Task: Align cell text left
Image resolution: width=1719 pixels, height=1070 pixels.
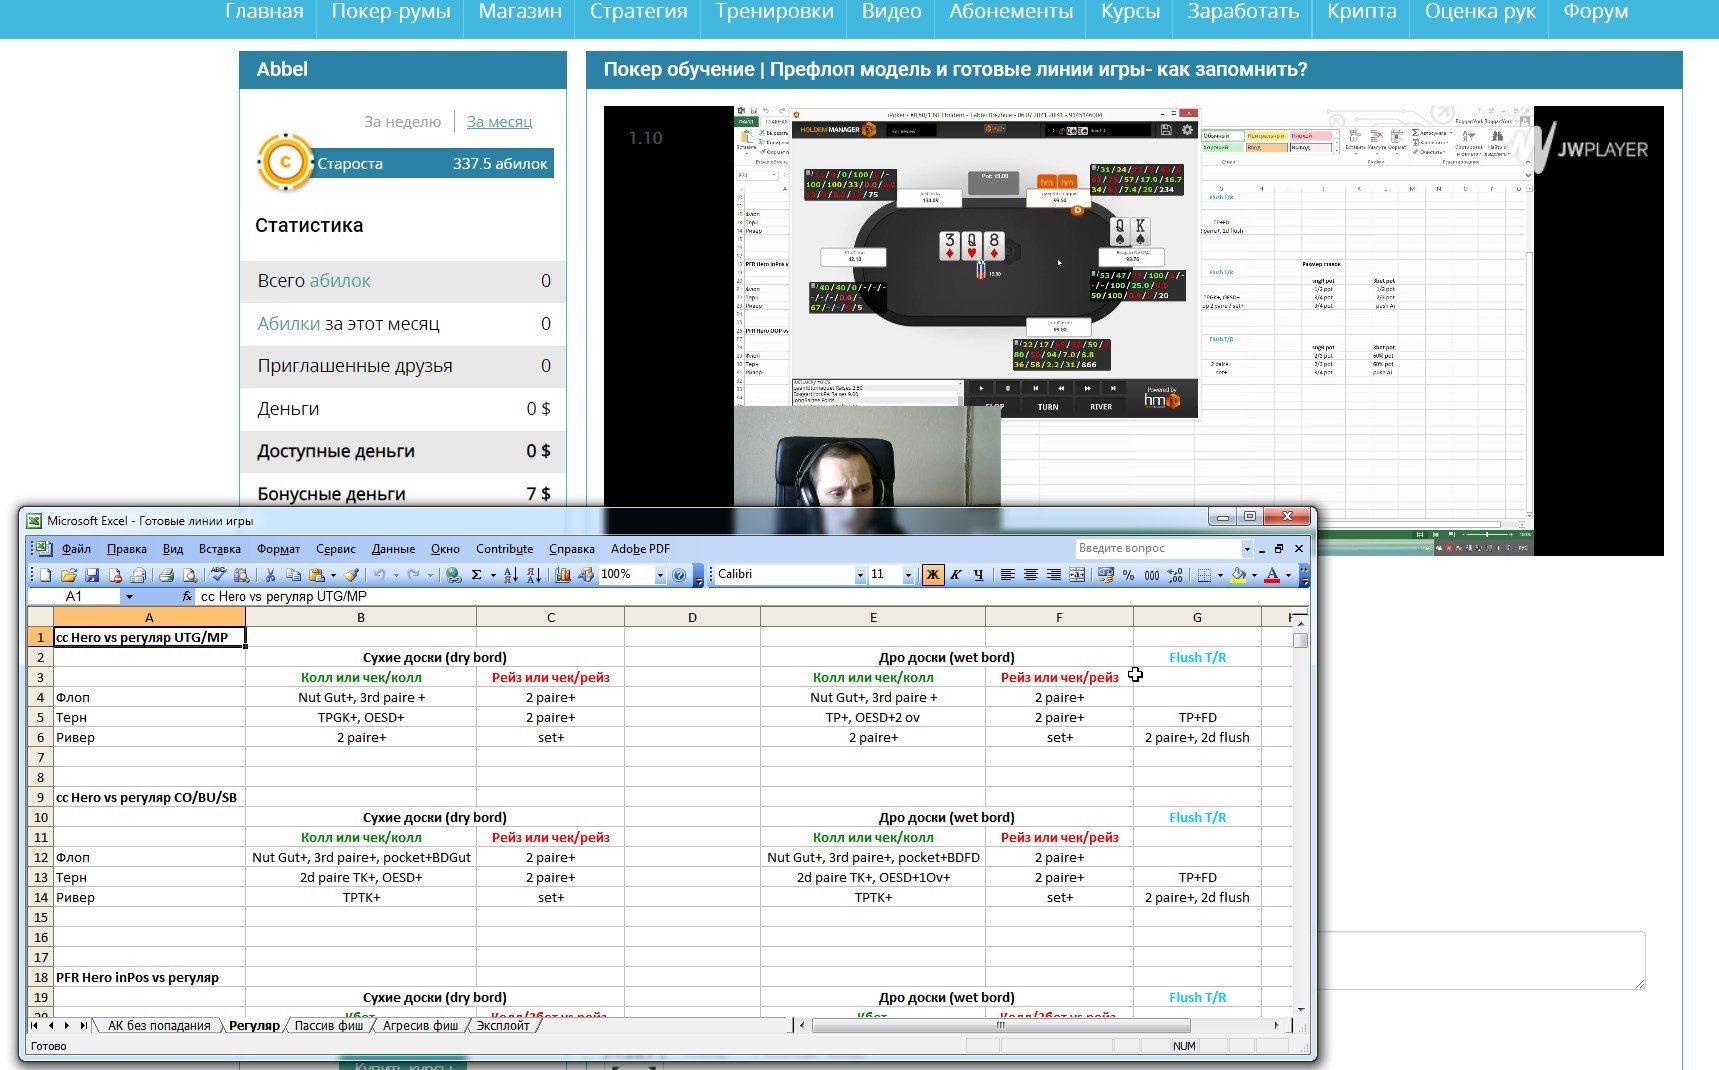Action: [x=1008, y=575]
